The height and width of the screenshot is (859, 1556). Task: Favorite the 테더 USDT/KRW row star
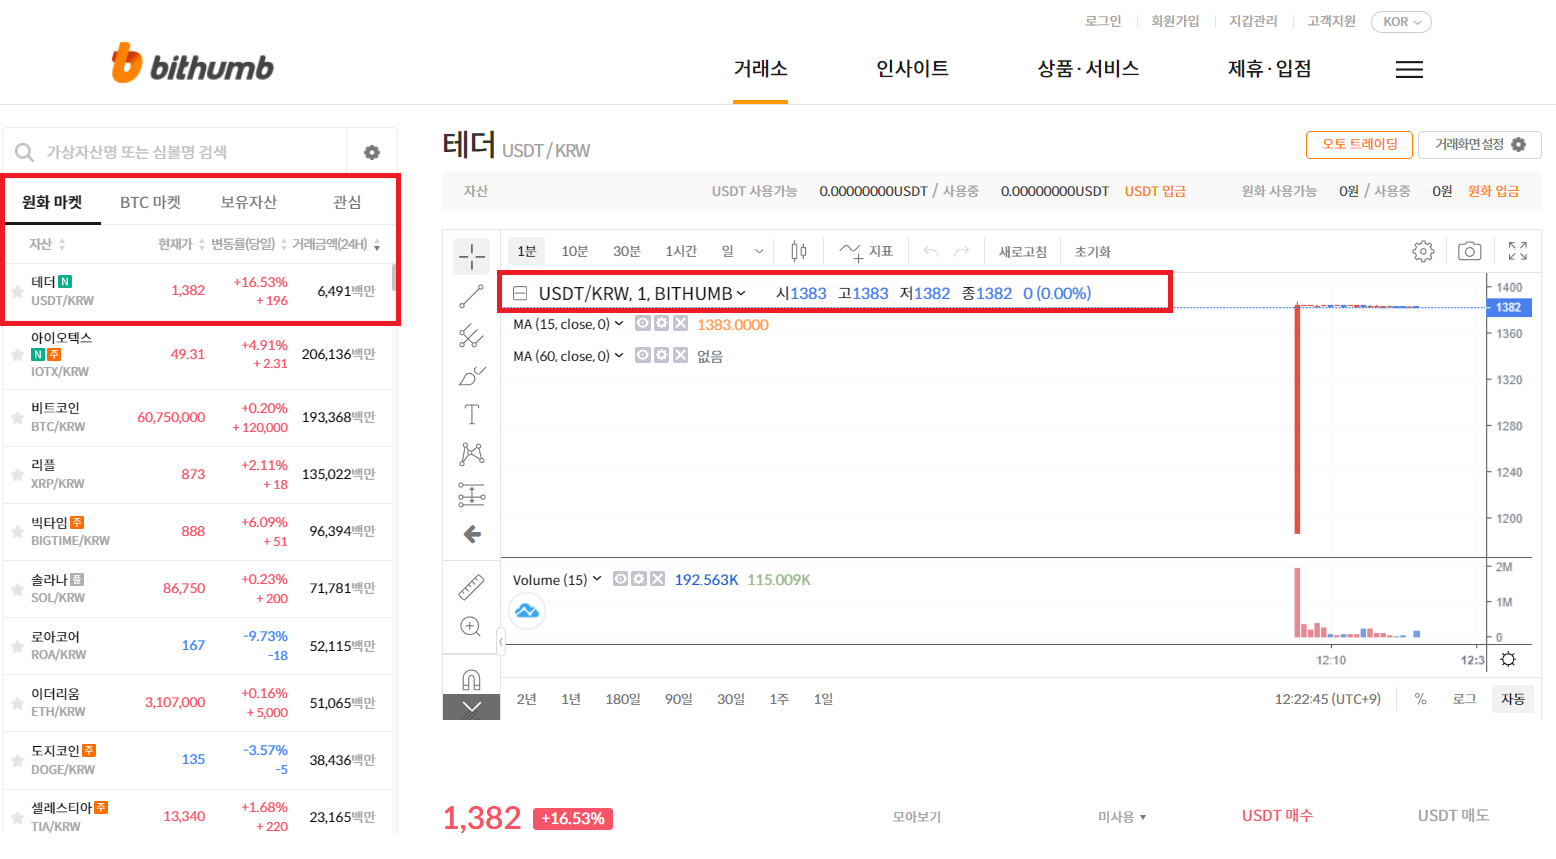(17, 291)
